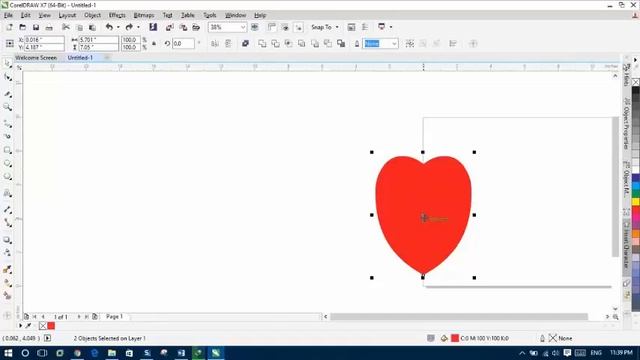Weld the selected objects

click(x=262, y=44)
